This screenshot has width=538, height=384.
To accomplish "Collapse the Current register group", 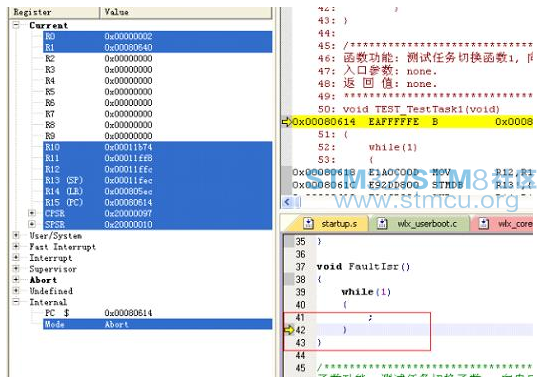I will click(16, 25).
